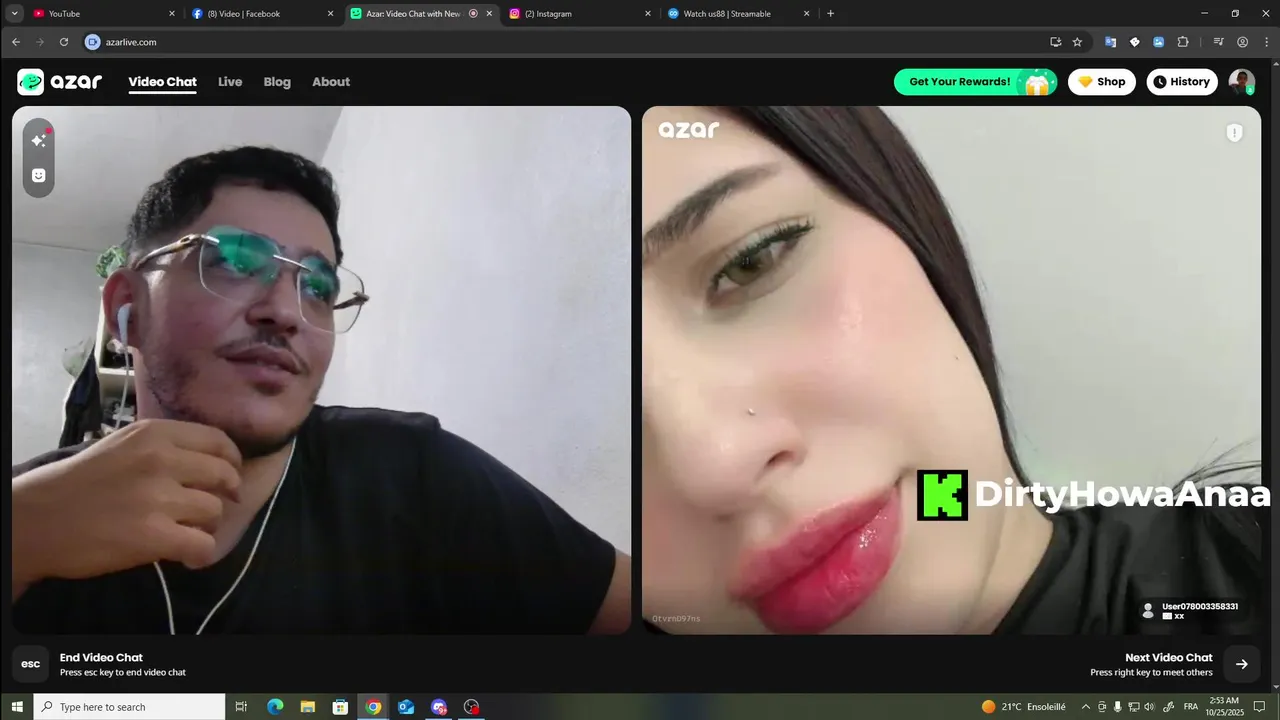Open the Chrome profile icon
This screenshot has width=1280, height=720.
click(x=1242, y=42)
